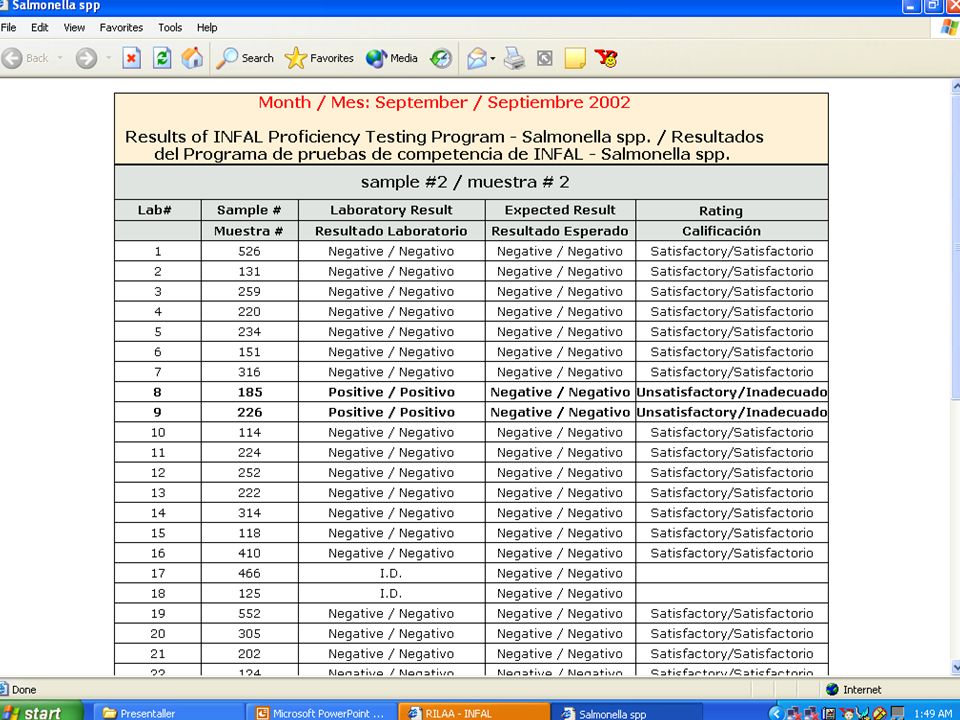This screenshot has width=960, height=720.
Task: Open the View menu
Action: [x=74, y=28]
